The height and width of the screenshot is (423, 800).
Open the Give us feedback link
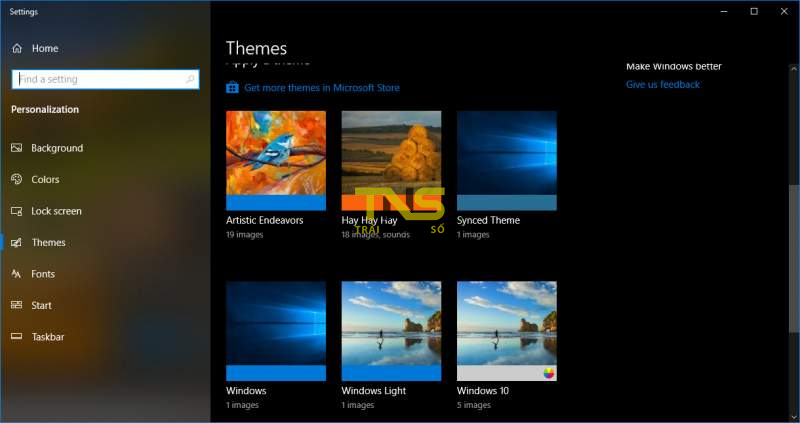(x=663, y=85)
